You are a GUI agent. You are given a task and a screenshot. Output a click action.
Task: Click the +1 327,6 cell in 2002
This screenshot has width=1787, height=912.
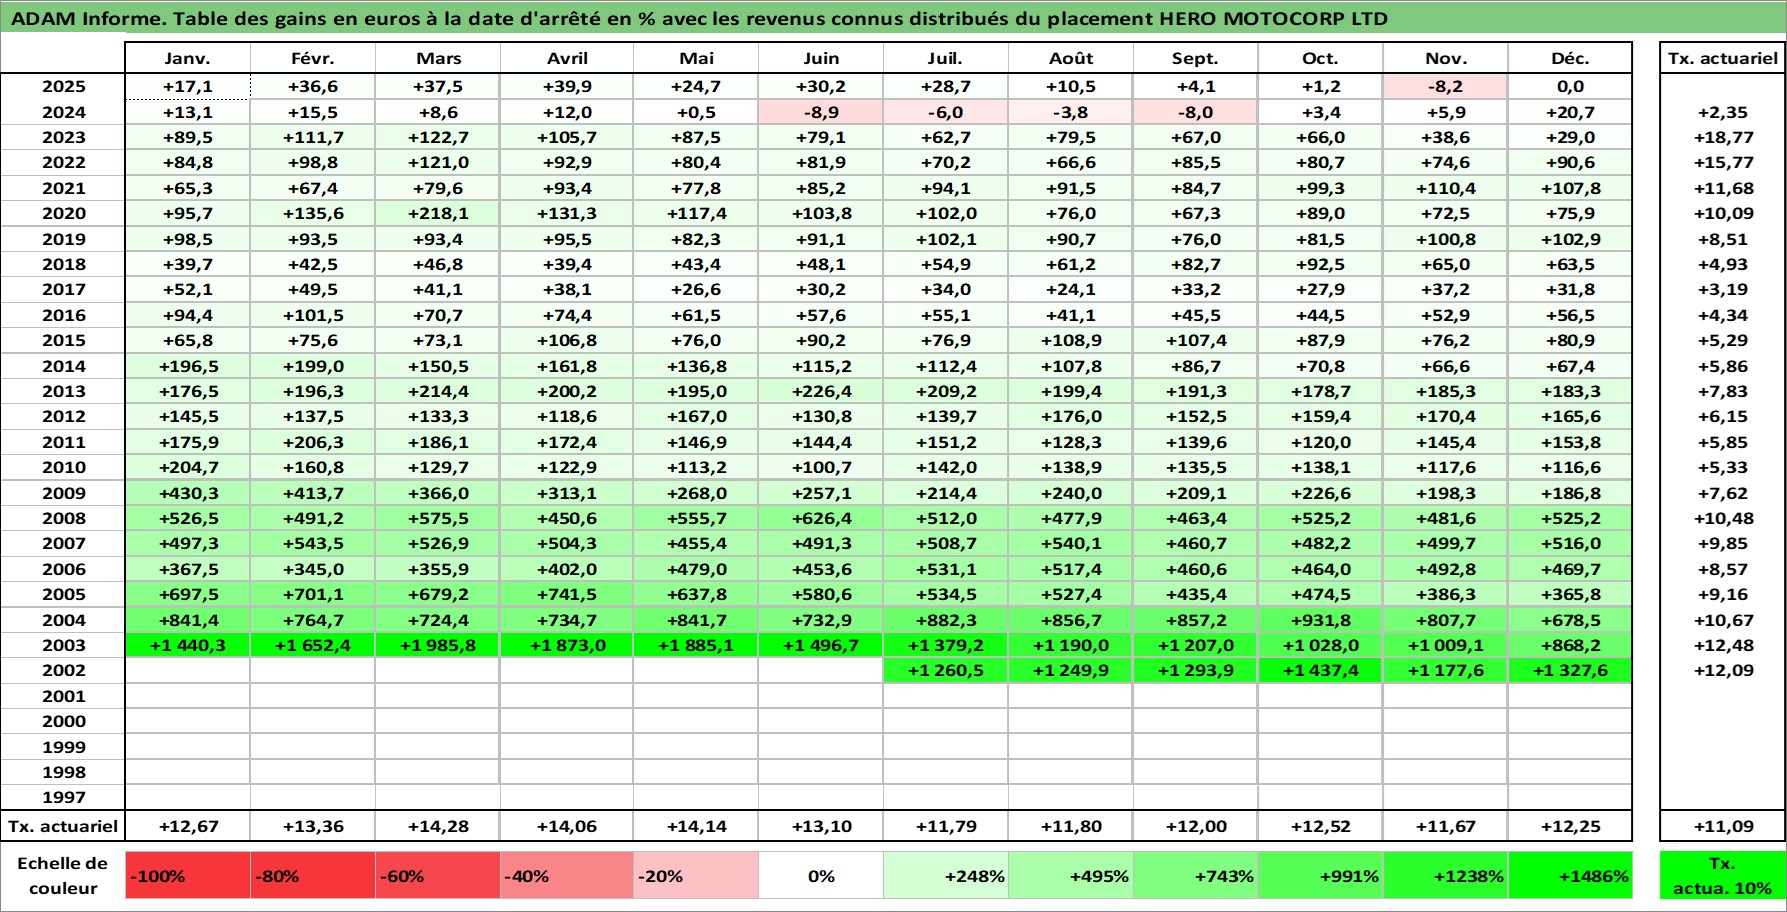click(x=1570, y=670)
